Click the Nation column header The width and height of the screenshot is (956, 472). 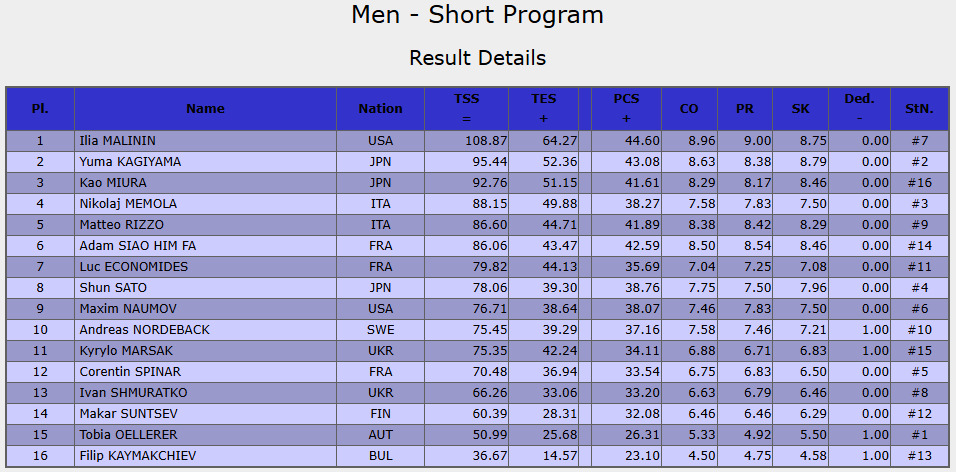[380, 109]
